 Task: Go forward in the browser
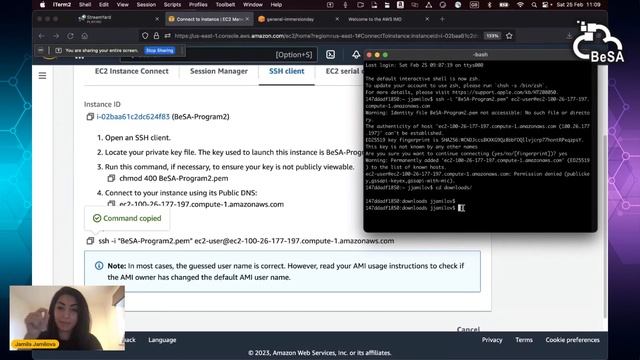coord(56,36)
